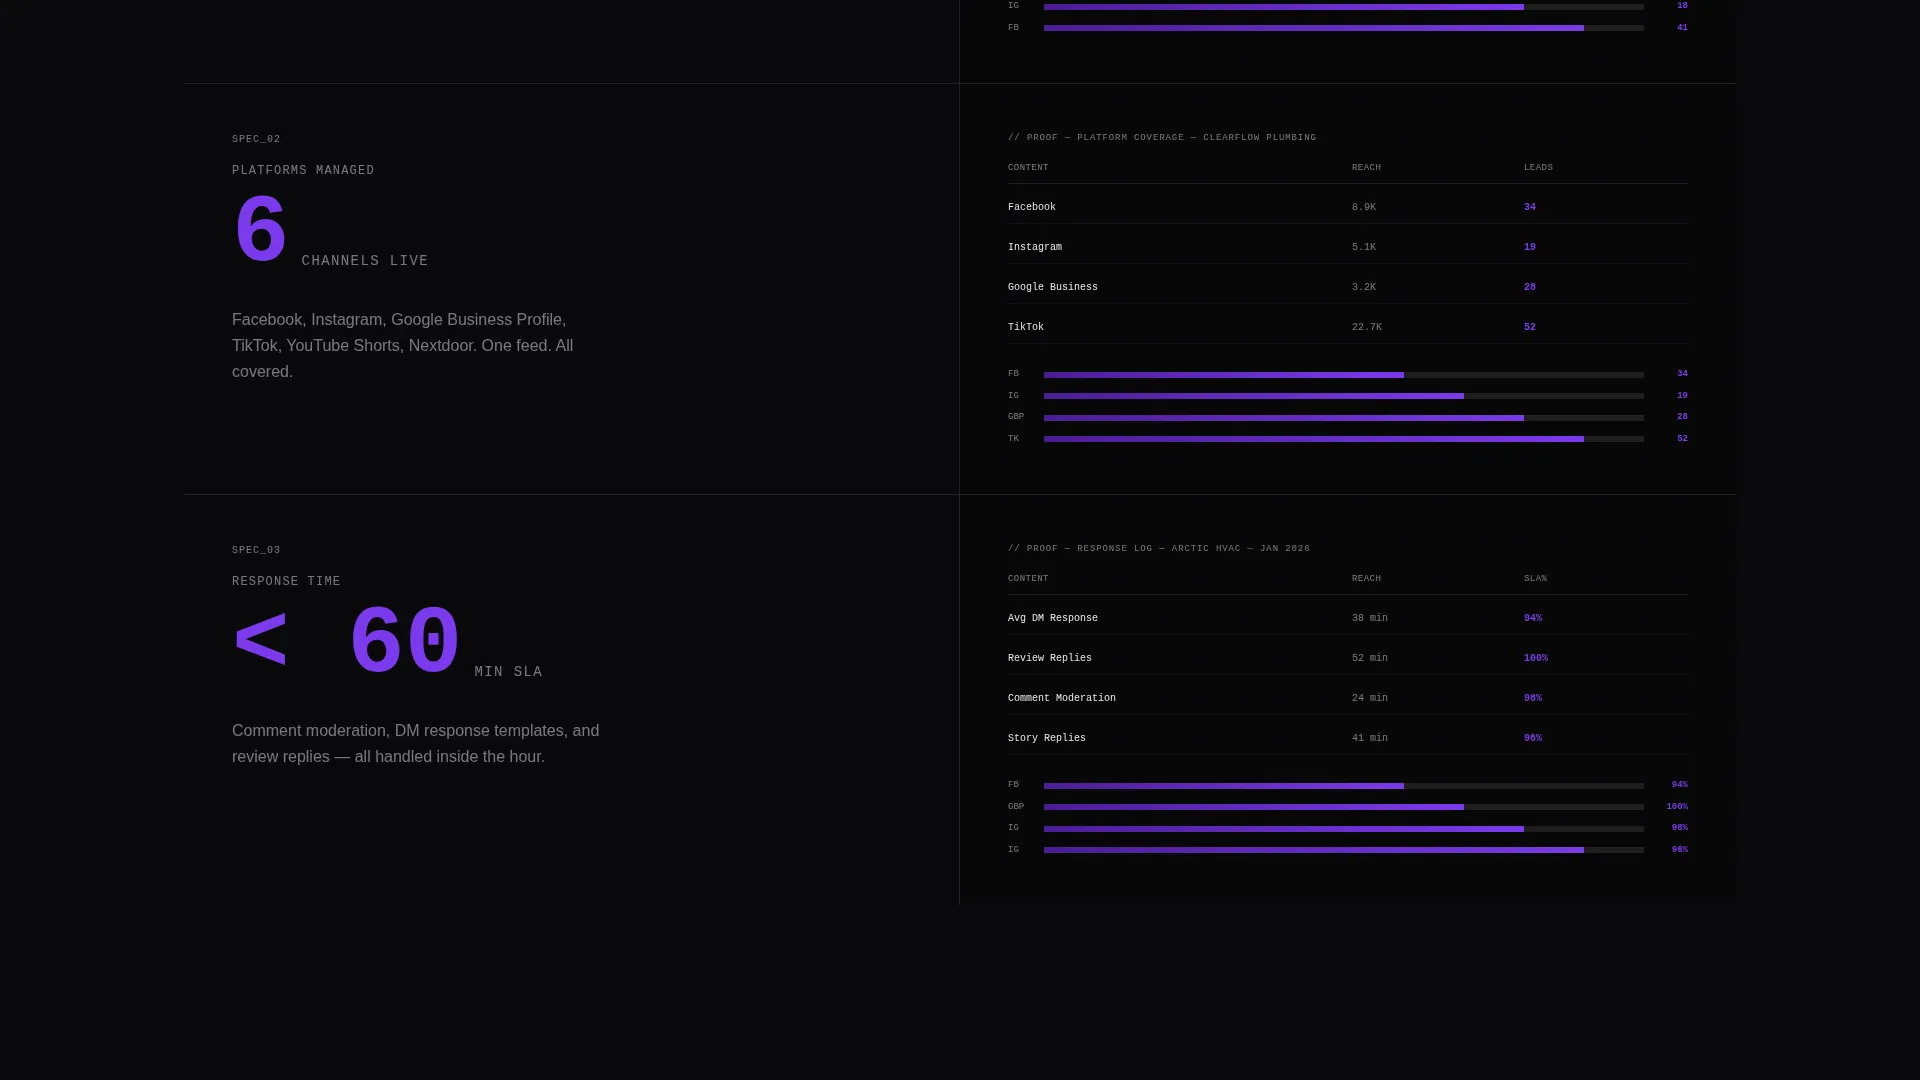Screen dimensions: 1920x1080
Task: Click the Clearflow Plumbing platform coverage heading
Action: pyautogui.click(x=1162, y=137)
